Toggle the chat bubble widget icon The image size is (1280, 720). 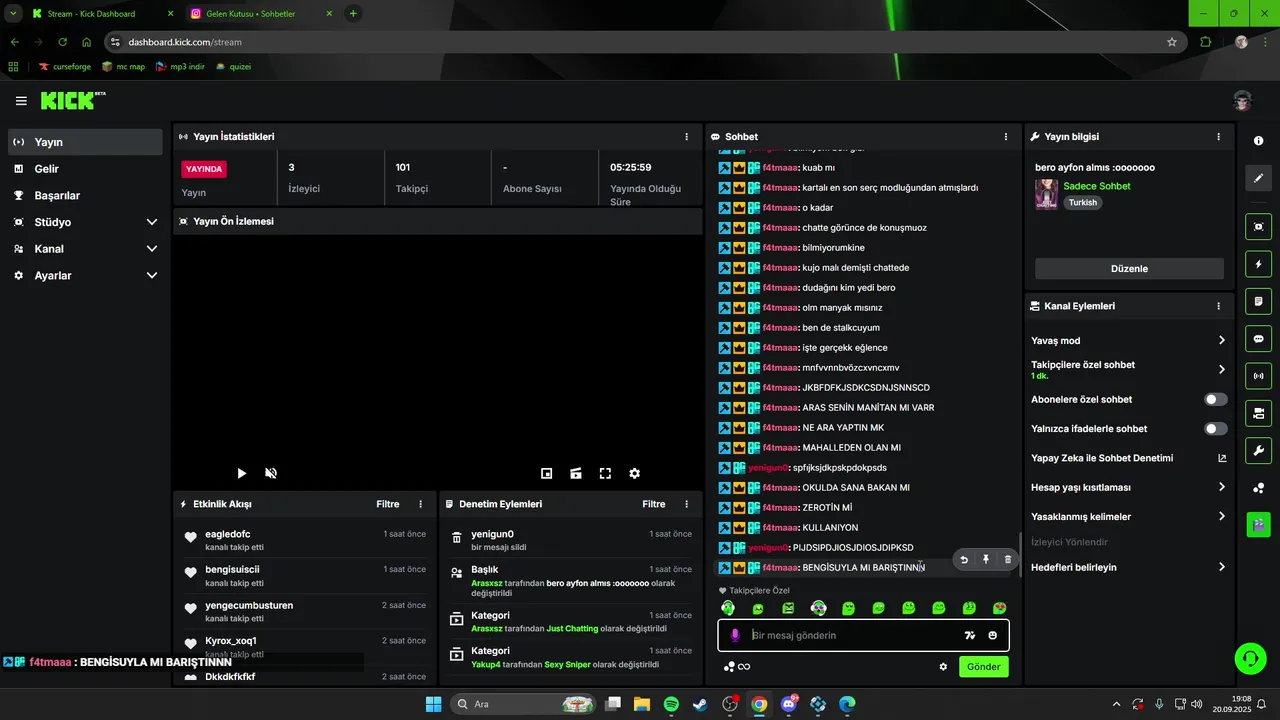pyautogui.click(x=1259, y=338)
